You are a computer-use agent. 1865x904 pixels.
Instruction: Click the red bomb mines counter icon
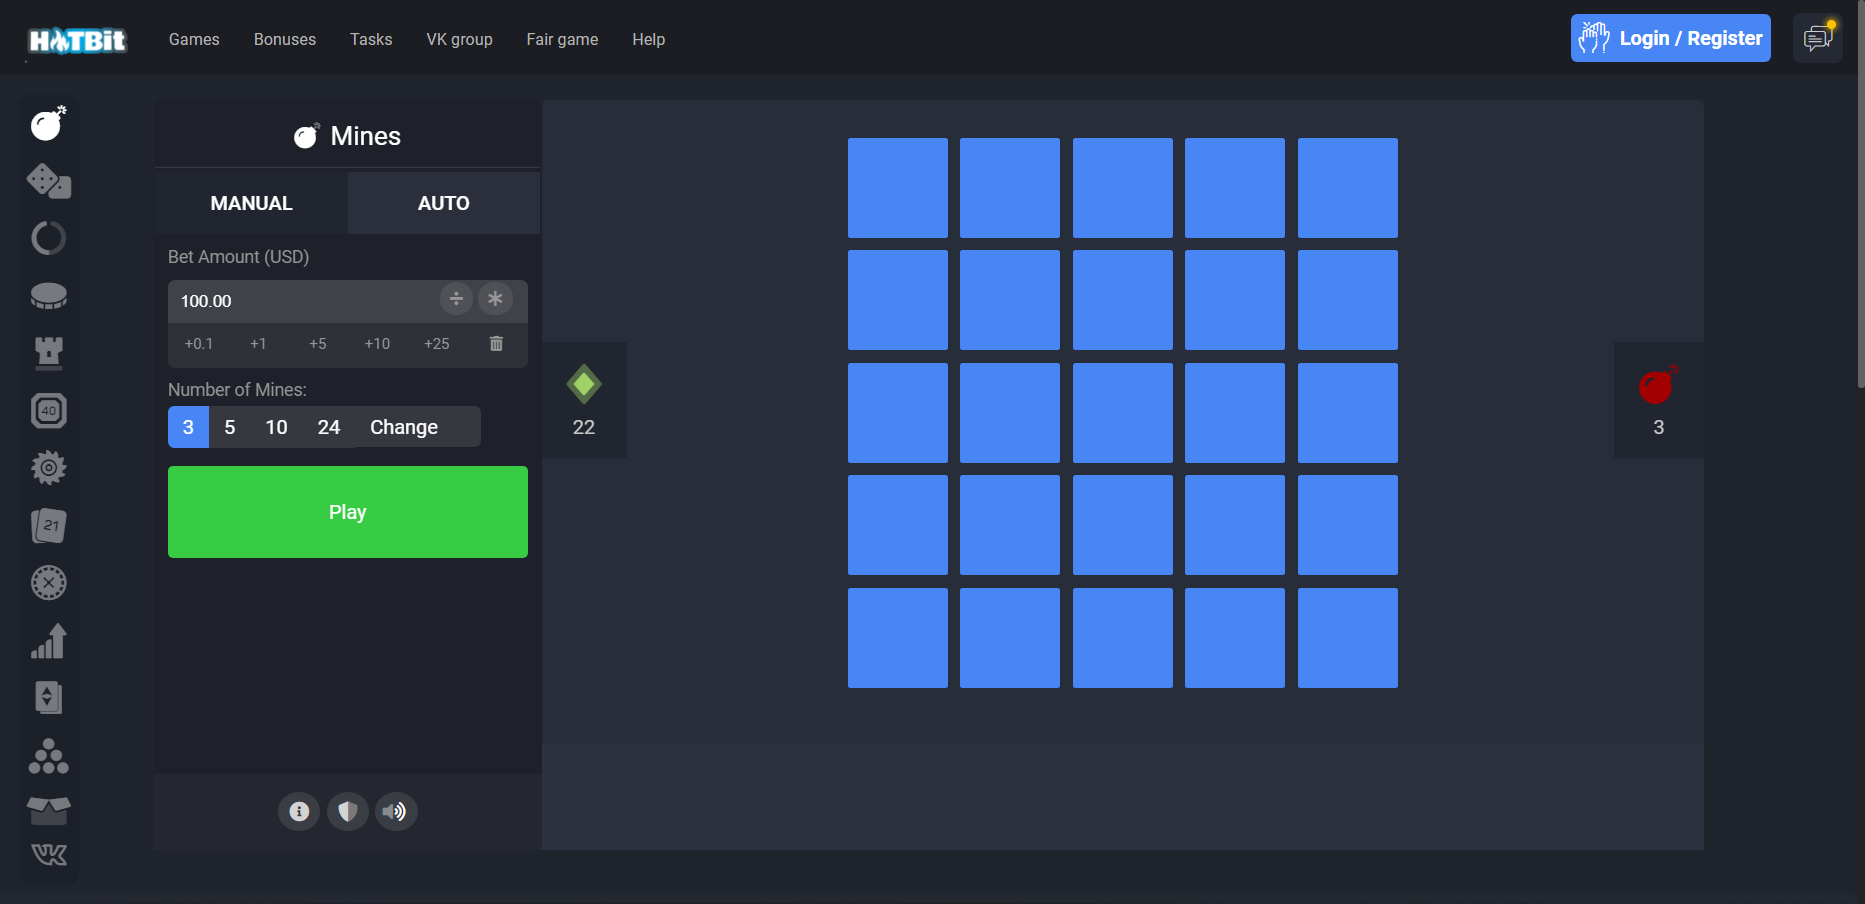point(1658,385)
